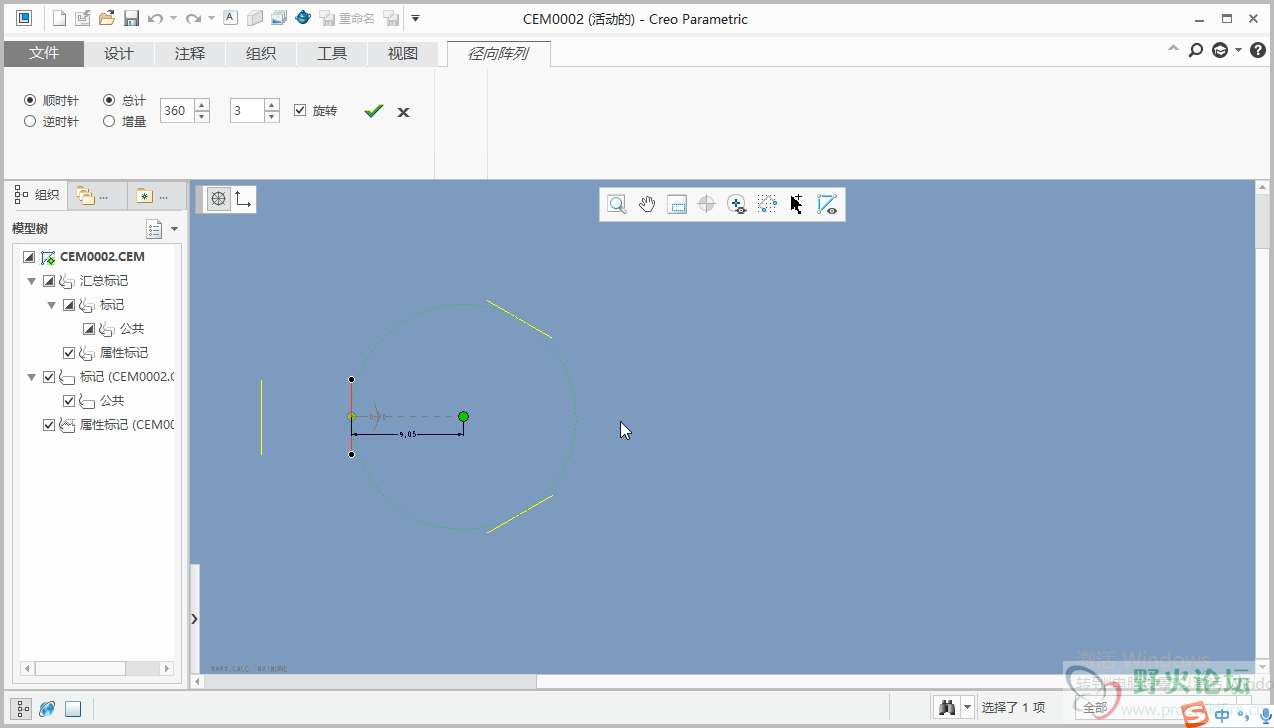1274x728 pixels.
Task: Switch to the 工具 tab
Action: point(332,54)
